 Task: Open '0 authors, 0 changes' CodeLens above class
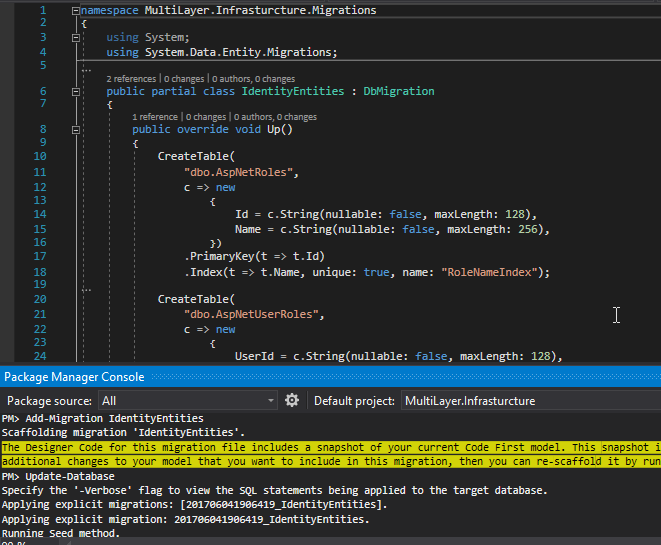pos(253,79)
